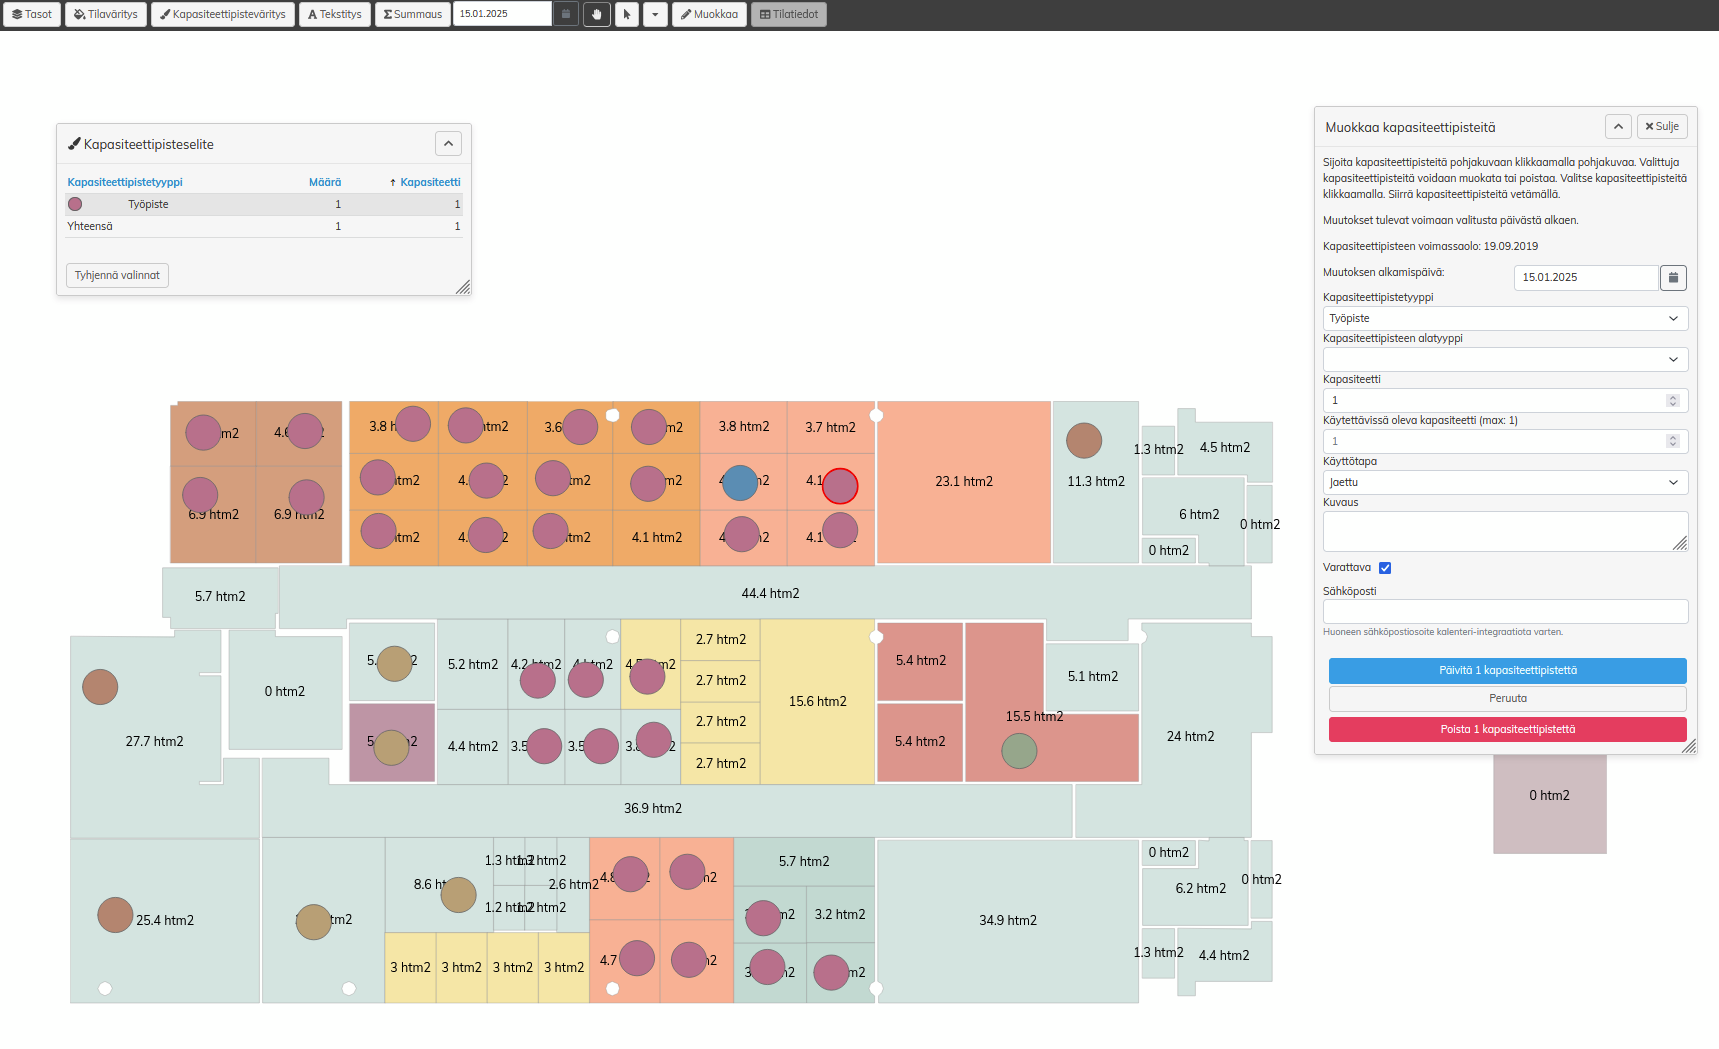Open the toolbar calendar date picker
This screenshot has width=1719, height=1049.
coord(566,14)
